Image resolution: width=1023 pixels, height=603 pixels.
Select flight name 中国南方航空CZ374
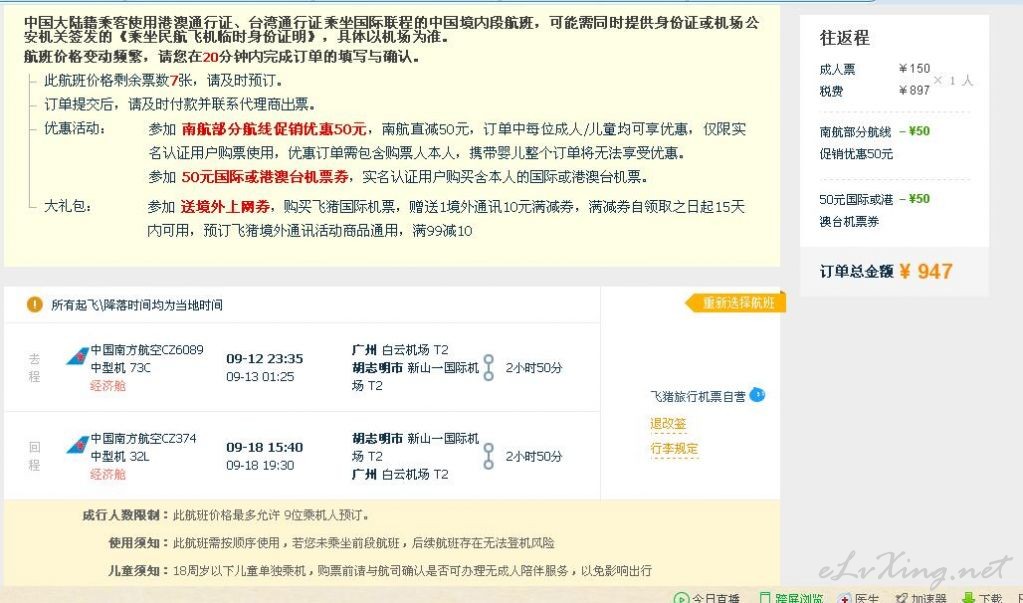(x=144, y=439)
